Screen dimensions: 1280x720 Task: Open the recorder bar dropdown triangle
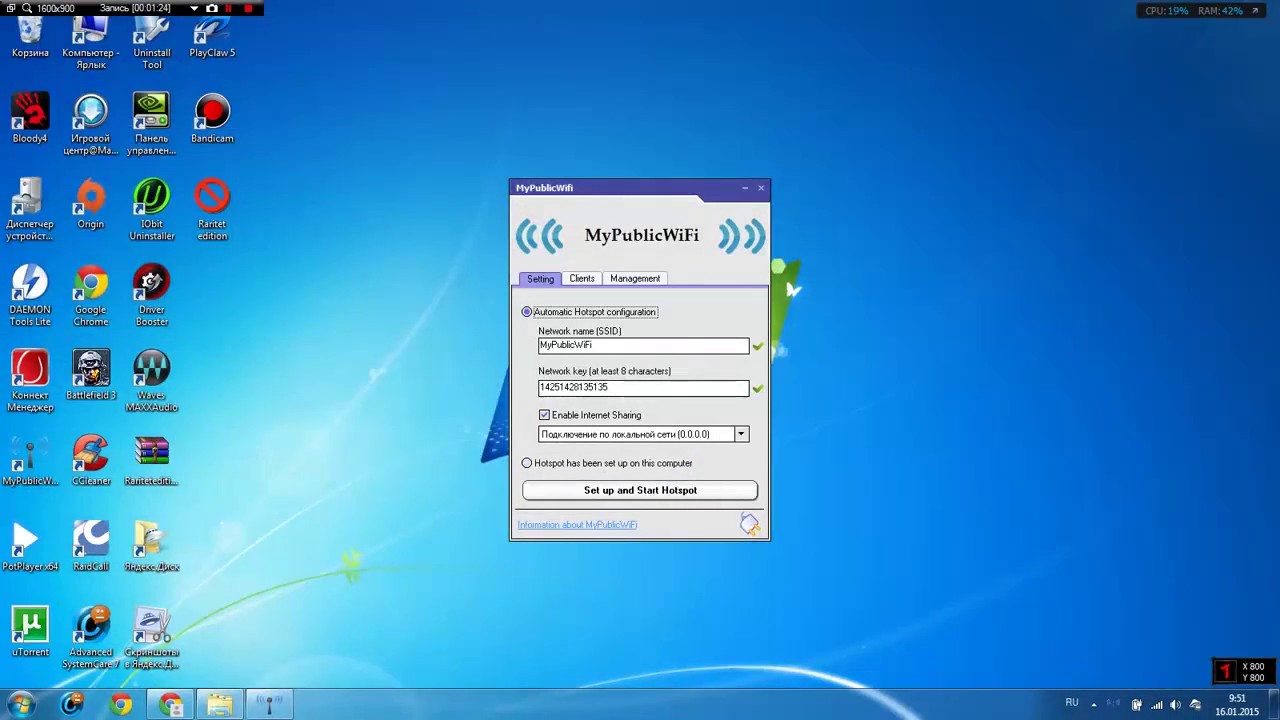pos(194,8)
